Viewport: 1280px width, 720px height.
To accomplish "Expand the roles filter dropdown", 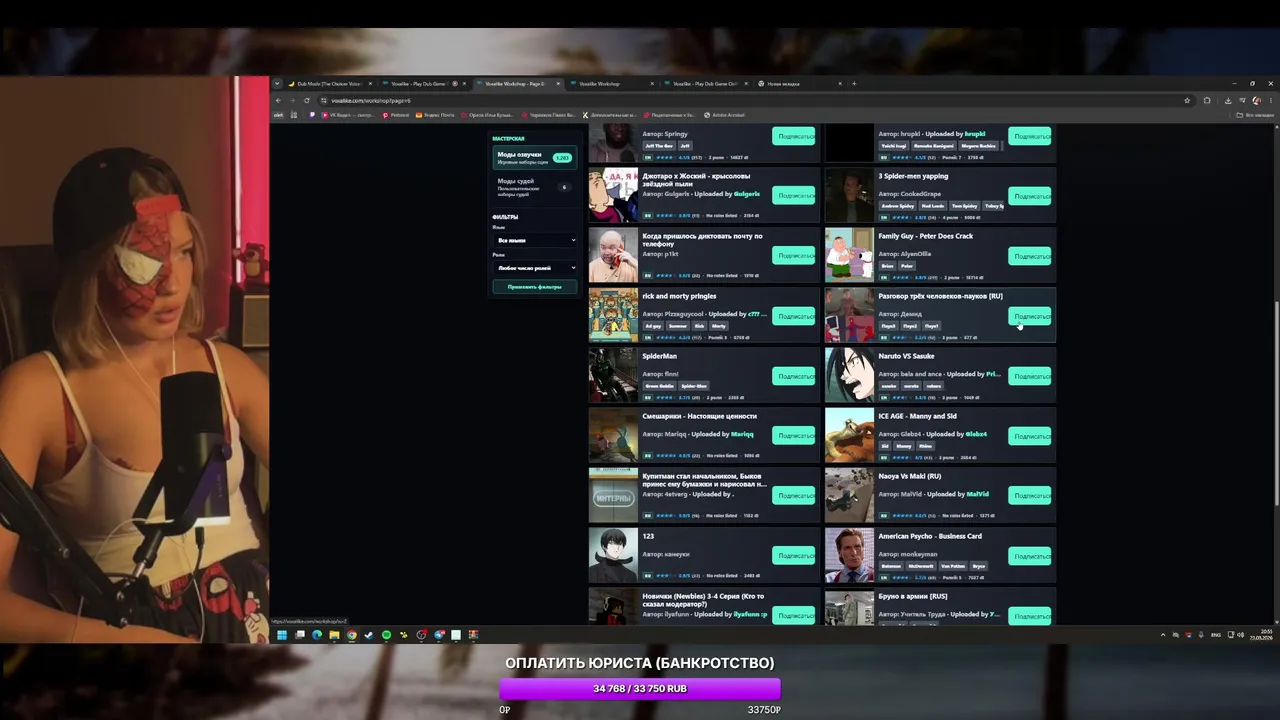I will pyautogui.click(x=536, y=268).
